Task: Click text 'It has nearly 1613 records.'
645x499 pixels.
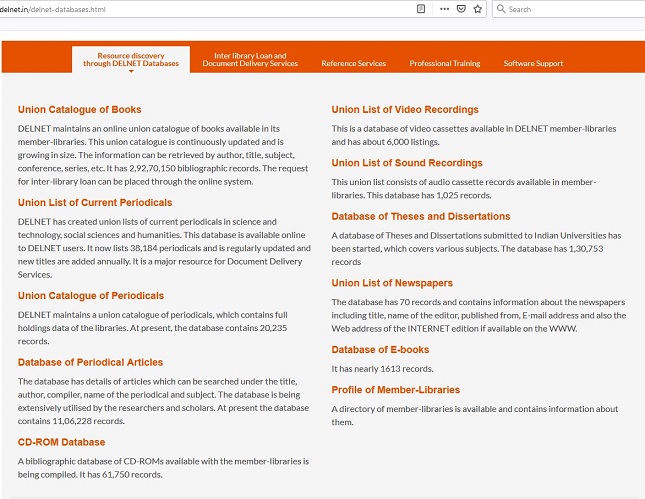Action: [x=383, y=369]
